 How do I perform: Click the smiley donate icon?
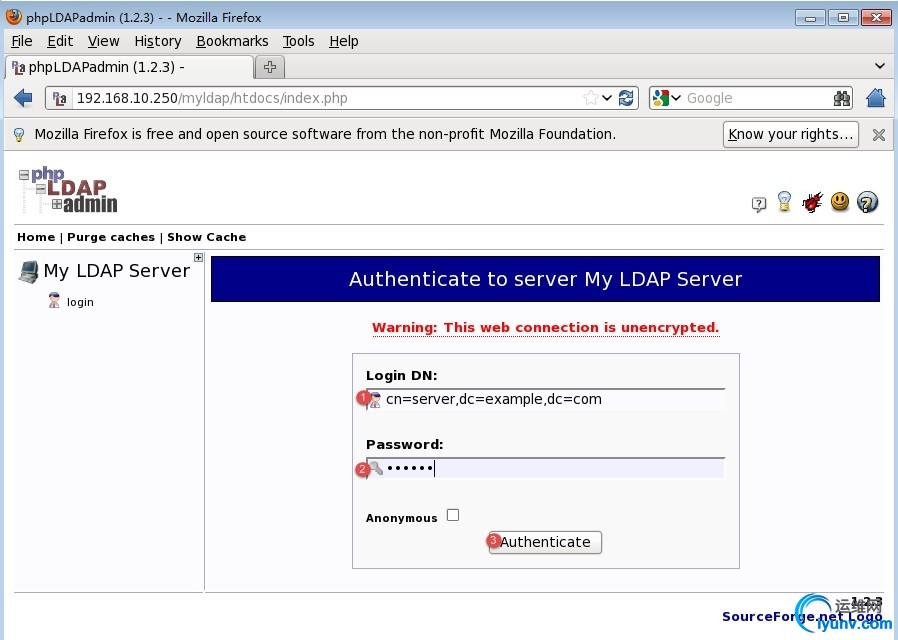[x=840, y=201]
